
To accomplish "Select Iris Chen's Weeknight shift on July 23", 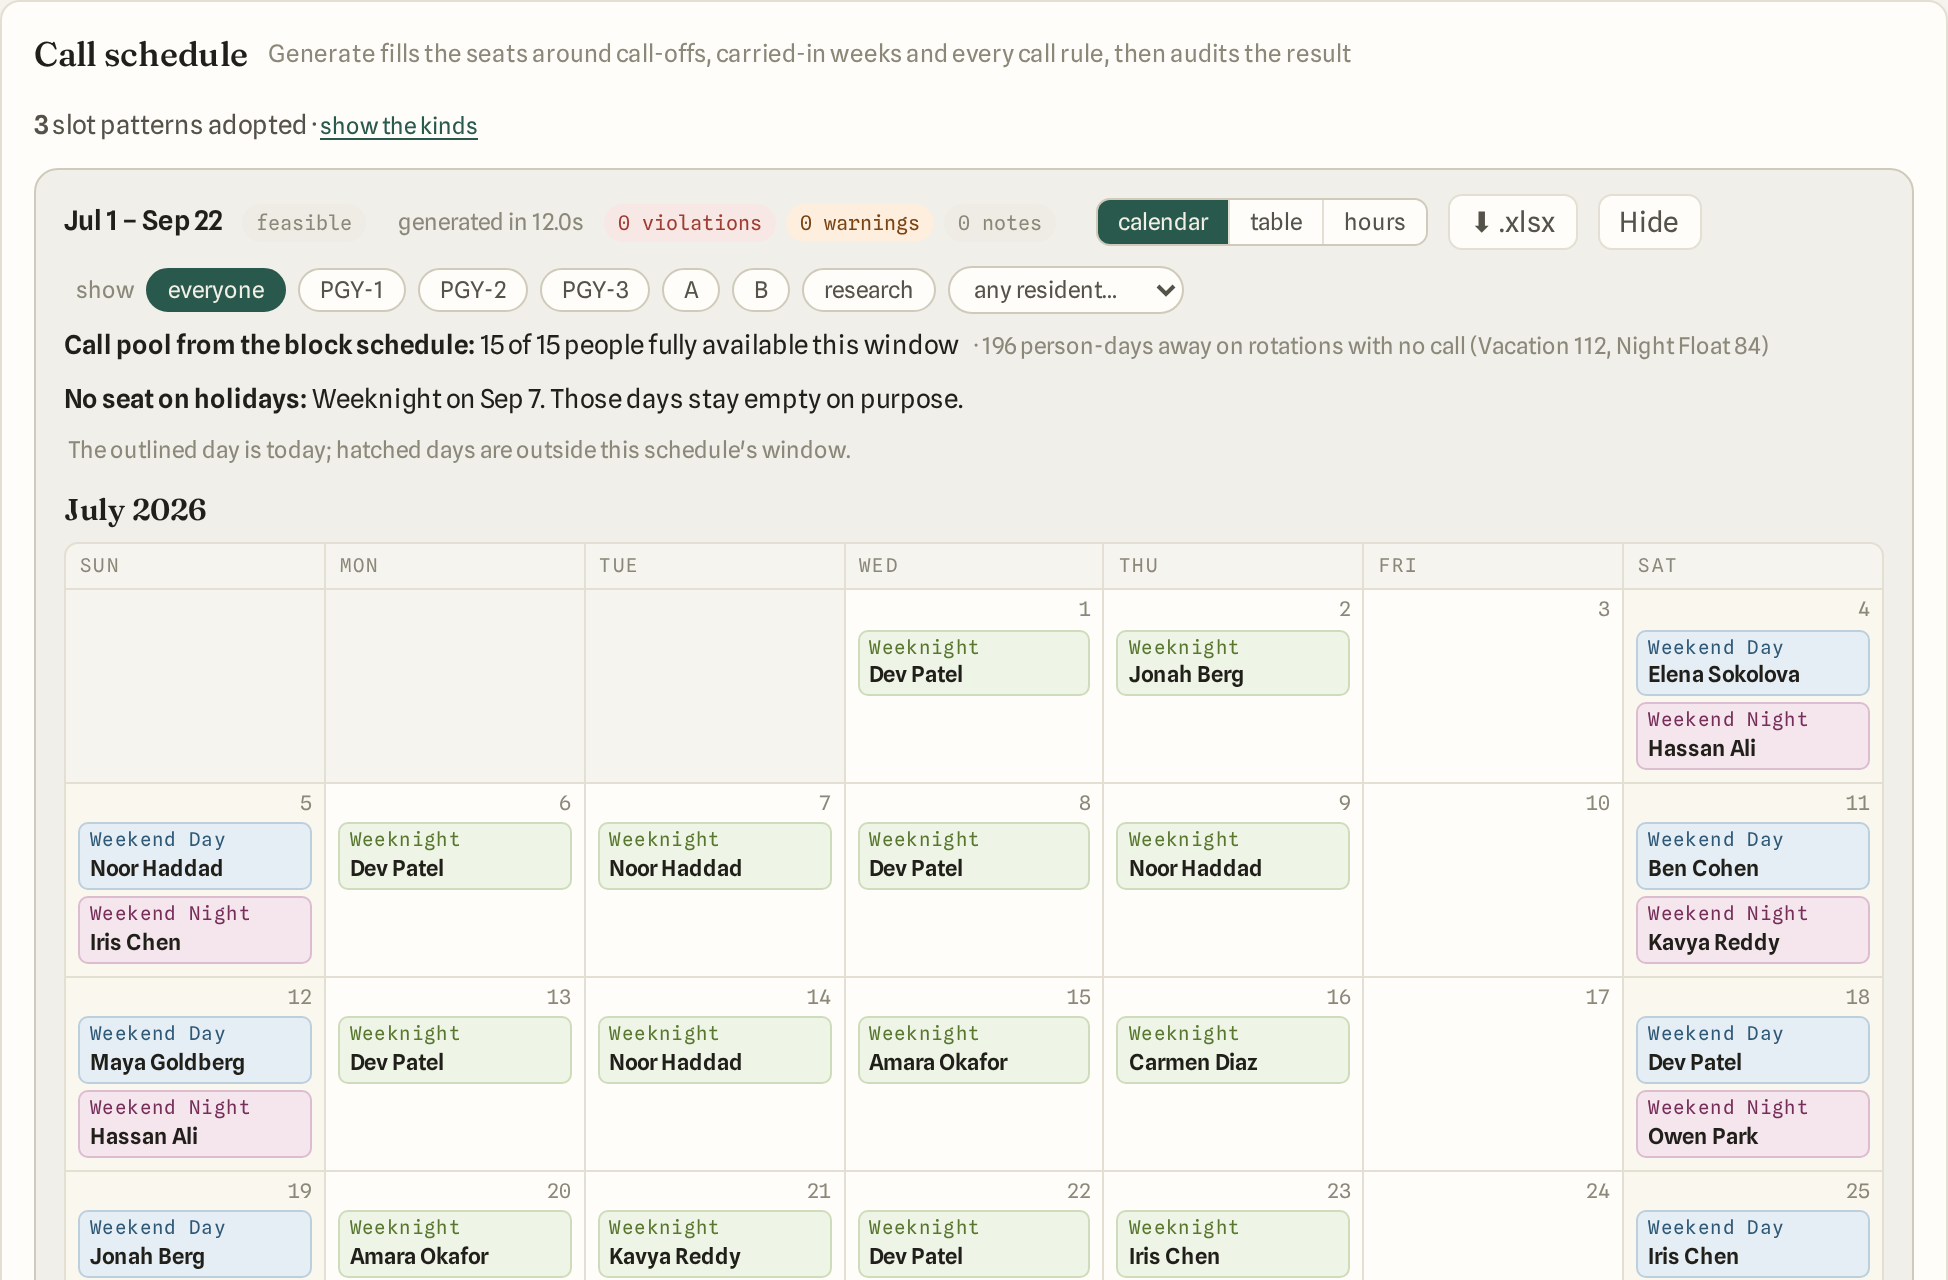I will 1233,1244.
